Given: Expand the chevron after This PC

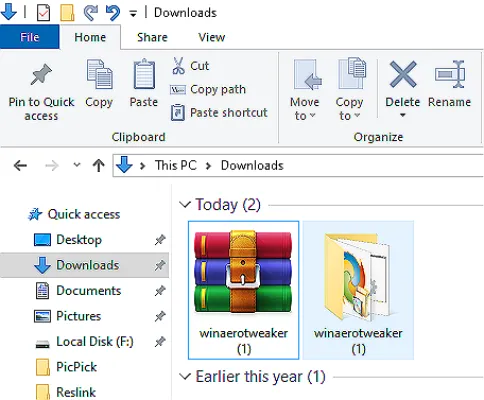Looking at the screenshot, I should click(x=209, y=166).
